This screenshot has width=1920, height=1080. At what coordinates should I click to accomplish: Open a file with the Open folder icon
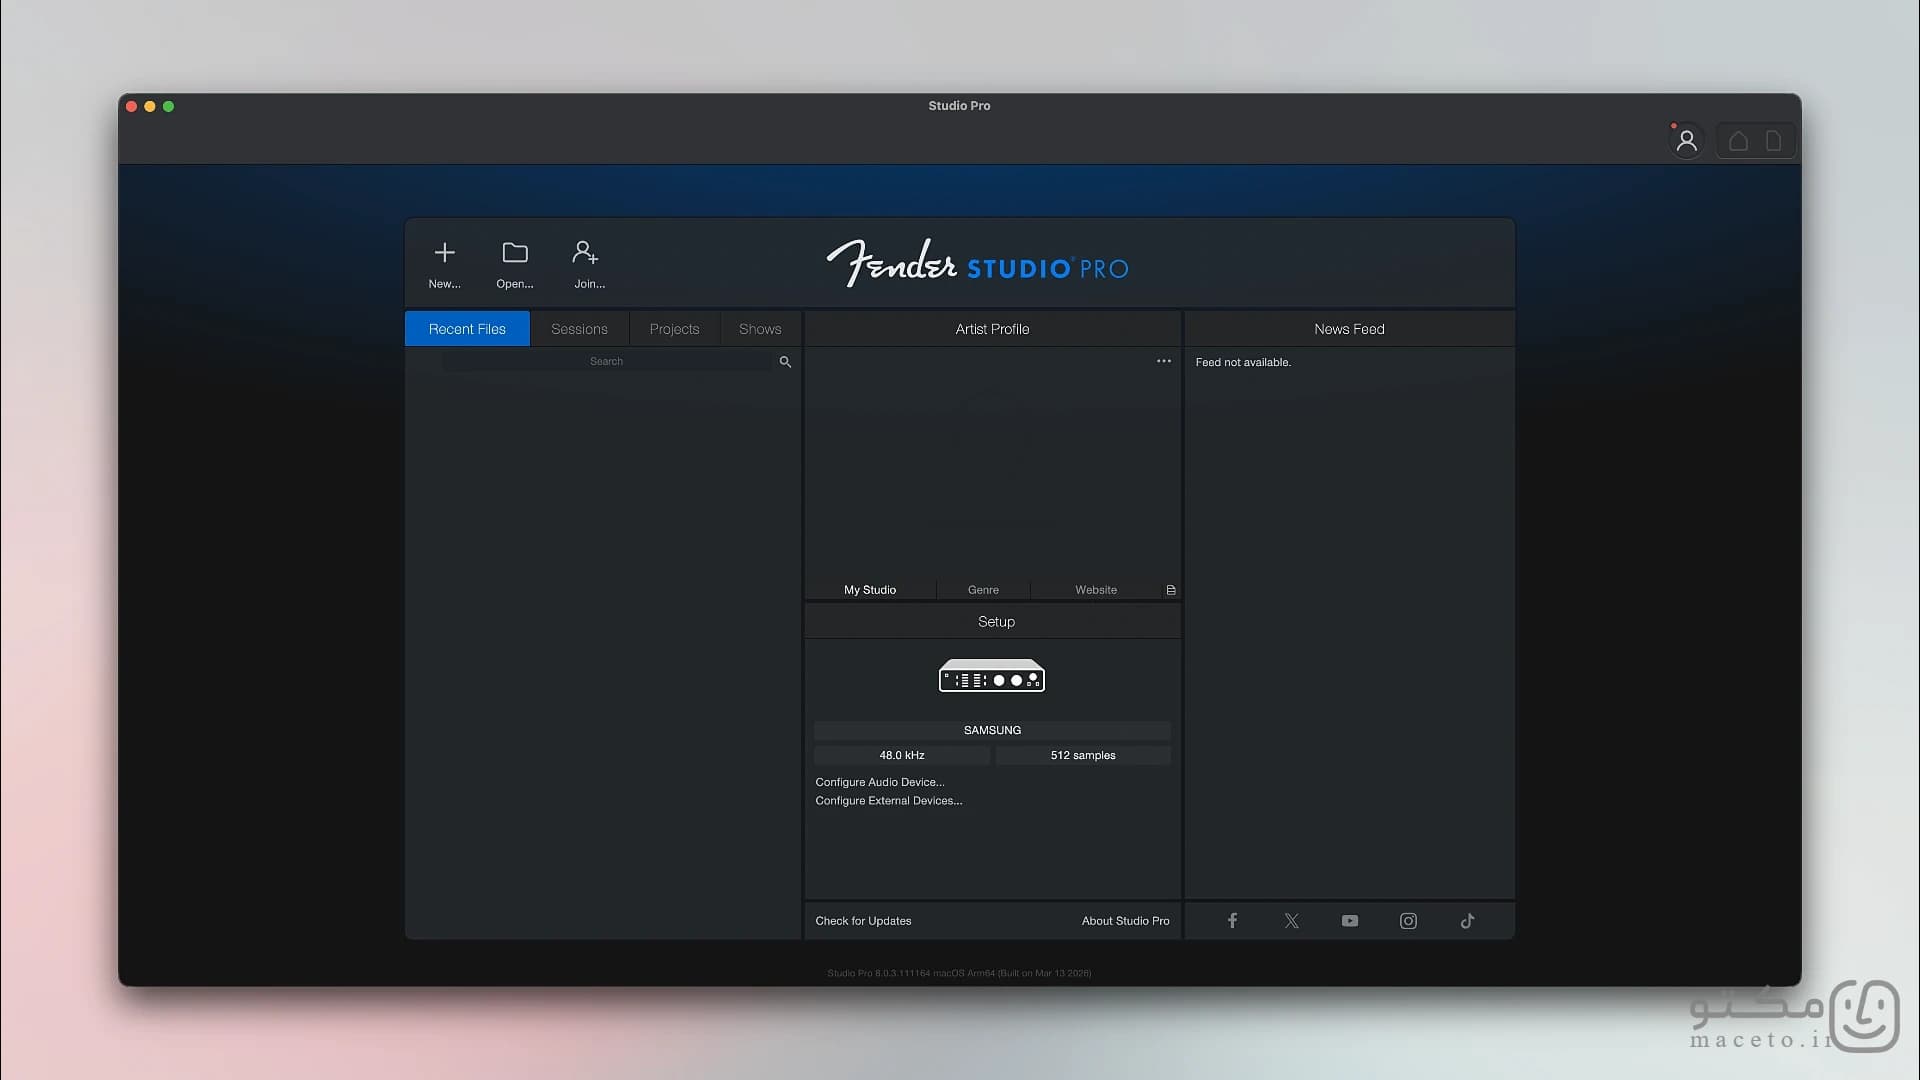tap(515, 264)
